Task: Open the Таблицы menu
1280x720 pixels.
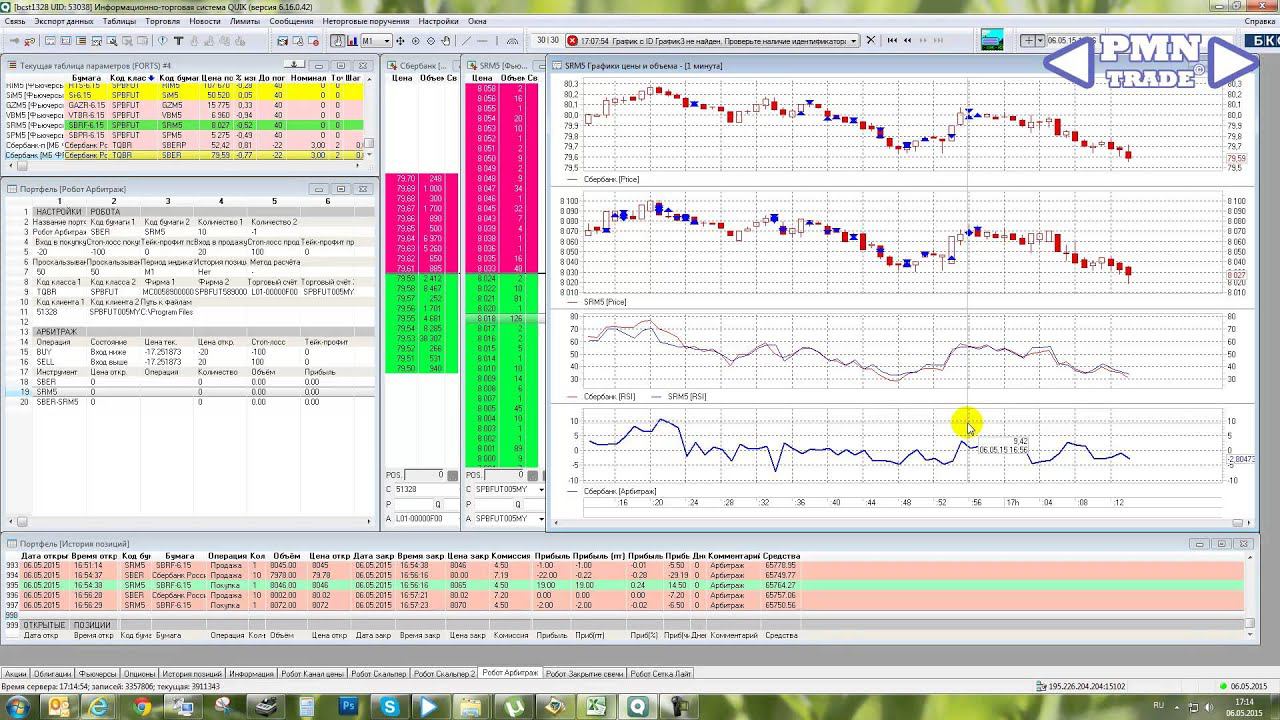Action: point(119,20)
